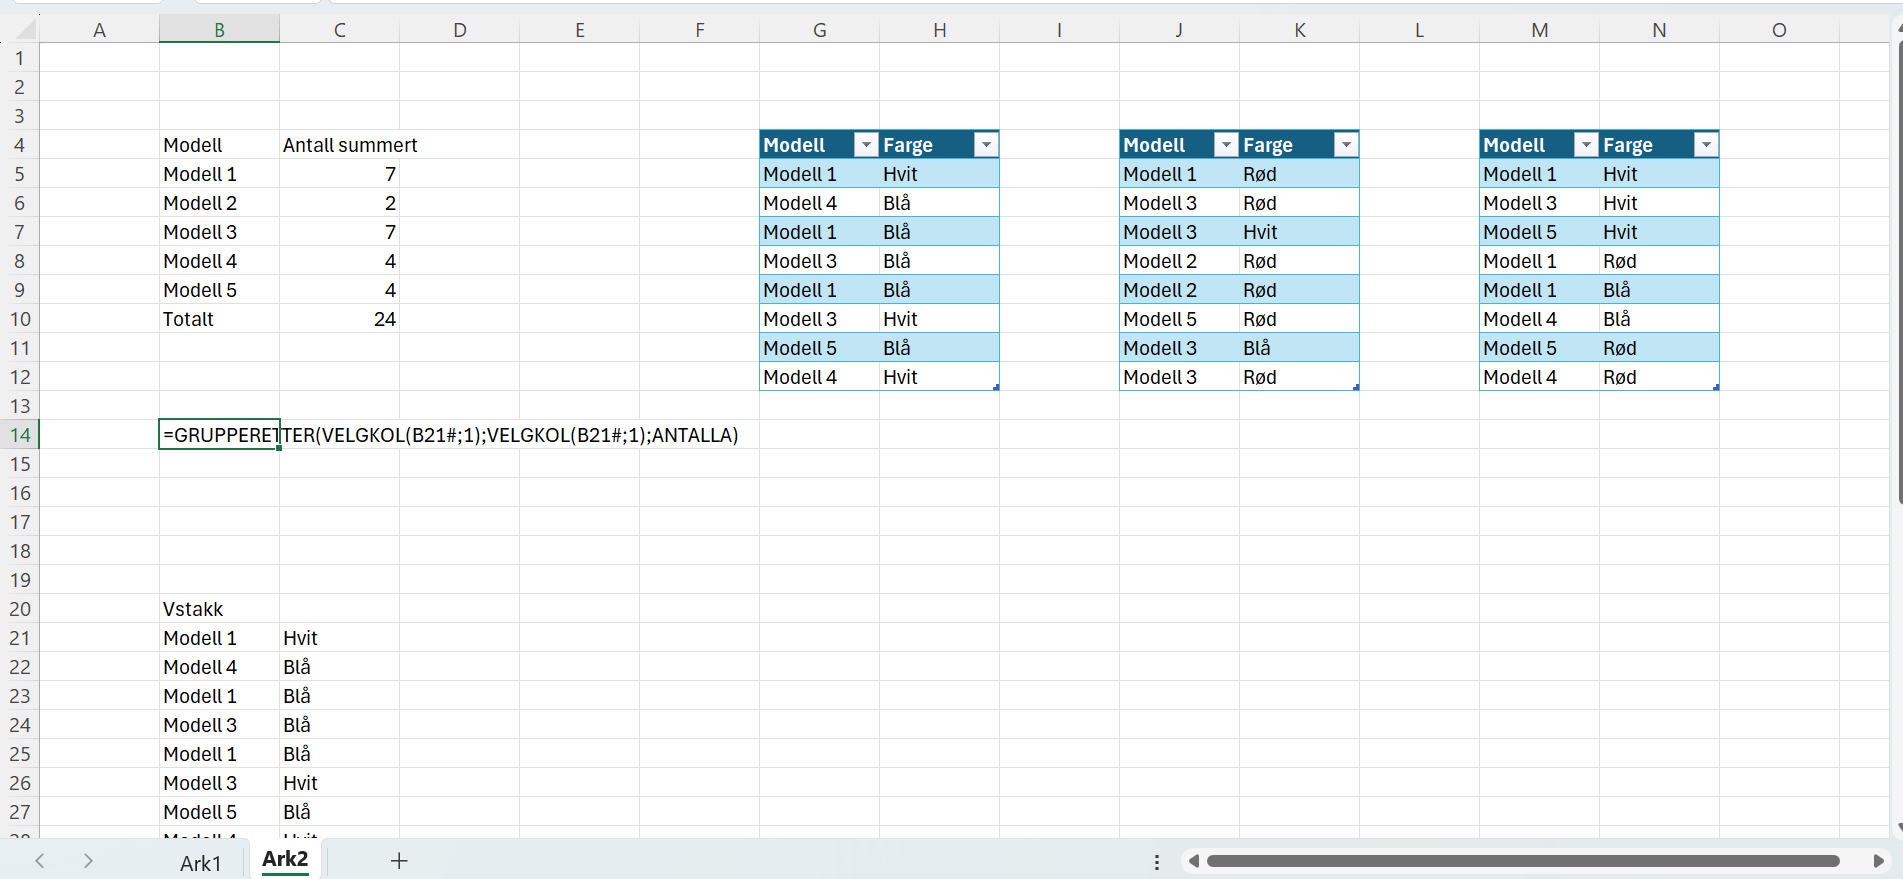Click scroll right arrow on horizontal scrollbar
1903x879 pixels.
(x=1878, y=861)
